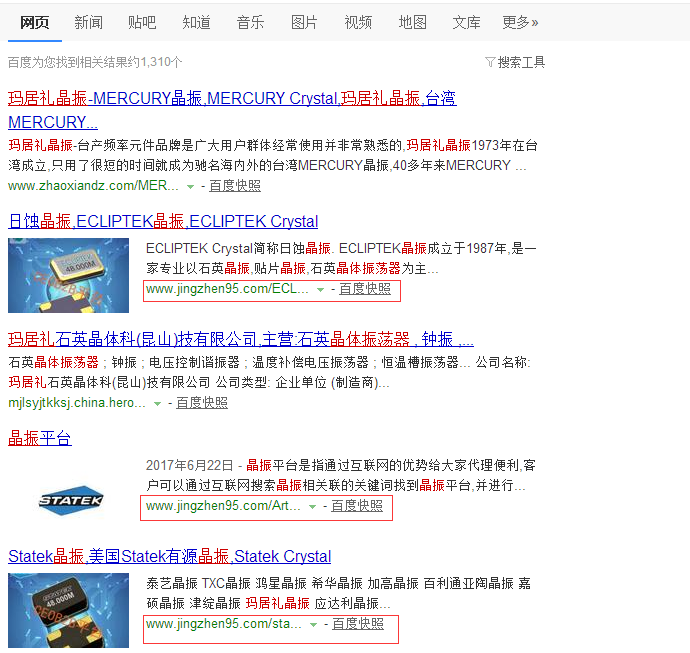Open Statek晶振,美国Statek有源晶振 result title
The image size is (690, 653).
[169, 557]
